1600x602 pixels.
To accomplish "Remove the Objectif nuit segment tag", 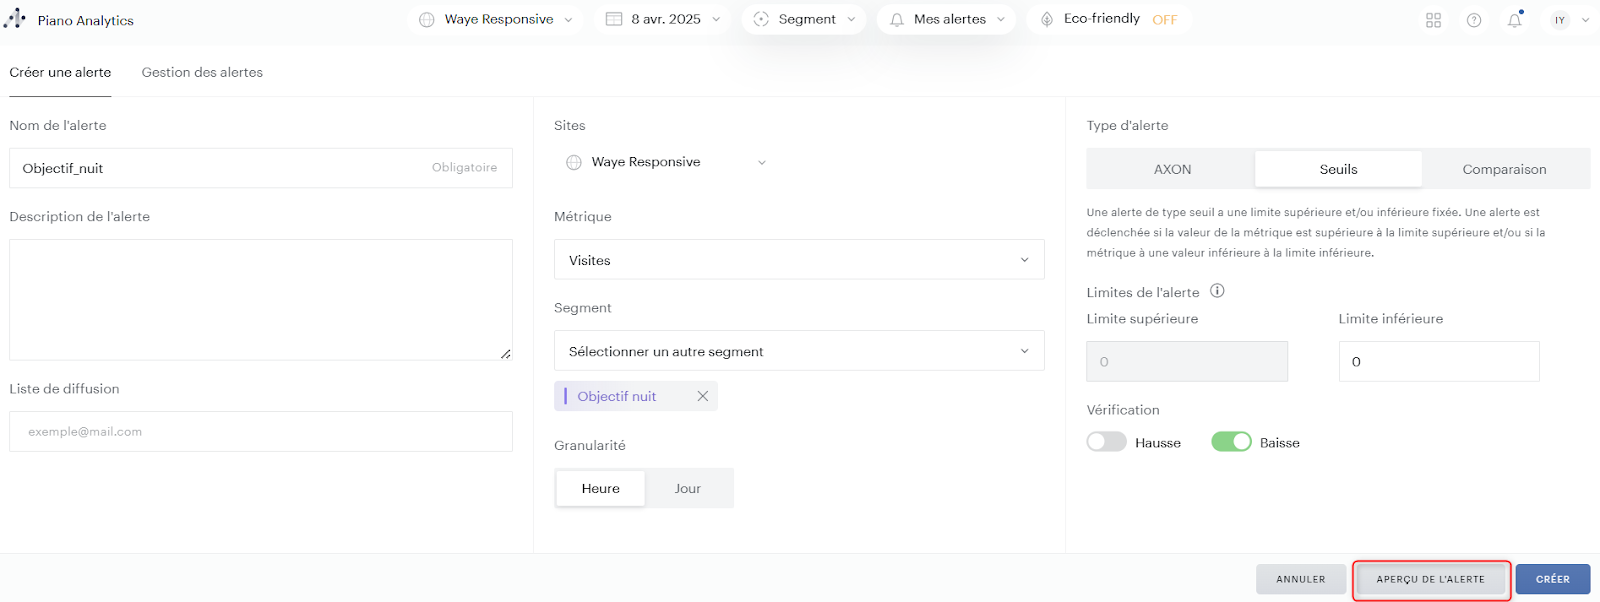I will (x=703, y=396).
